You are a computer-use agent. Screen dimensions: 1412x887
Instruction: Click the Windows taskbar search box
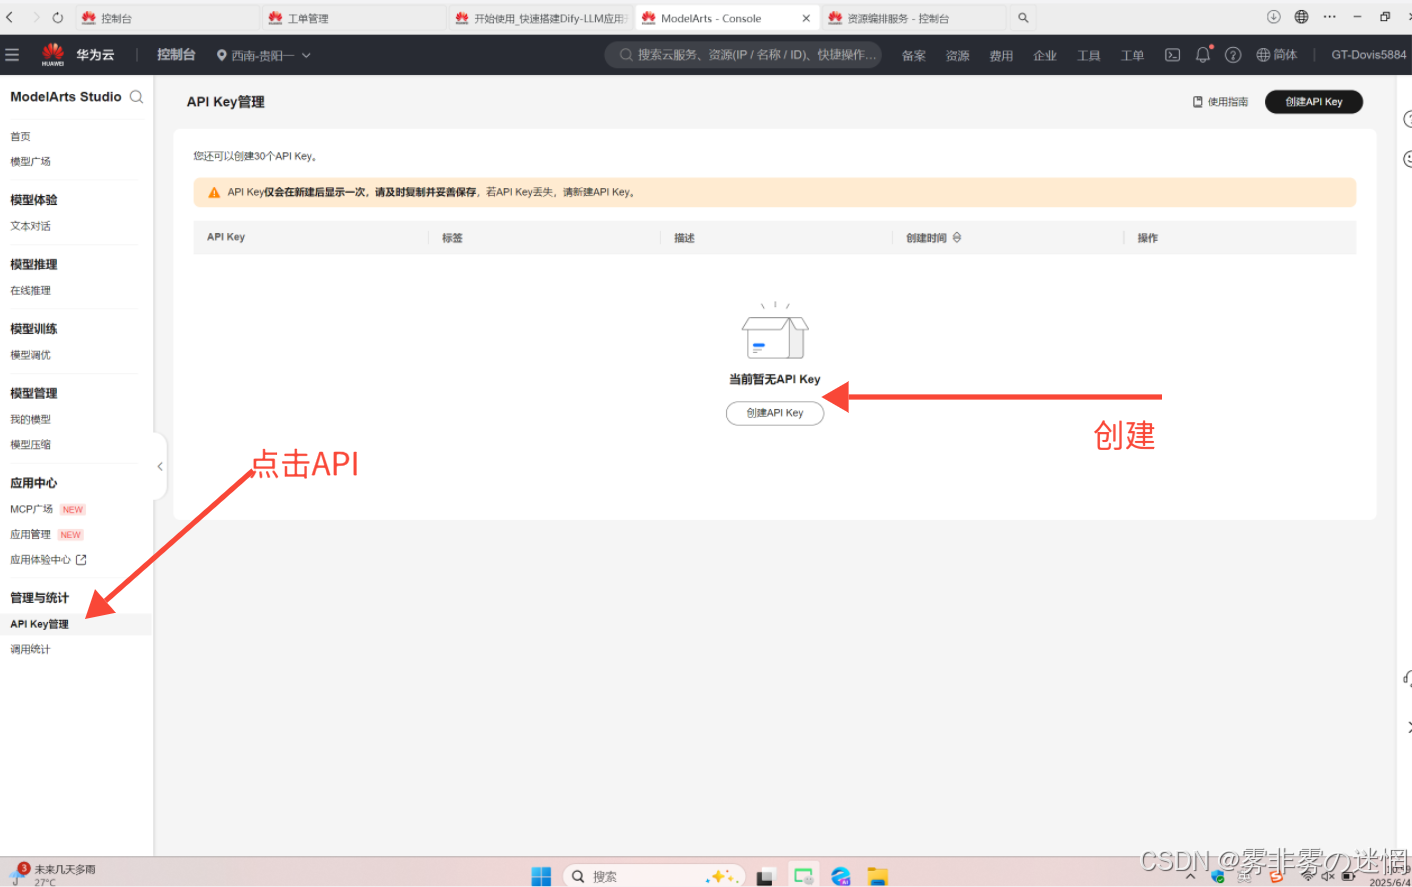point(654,876)
